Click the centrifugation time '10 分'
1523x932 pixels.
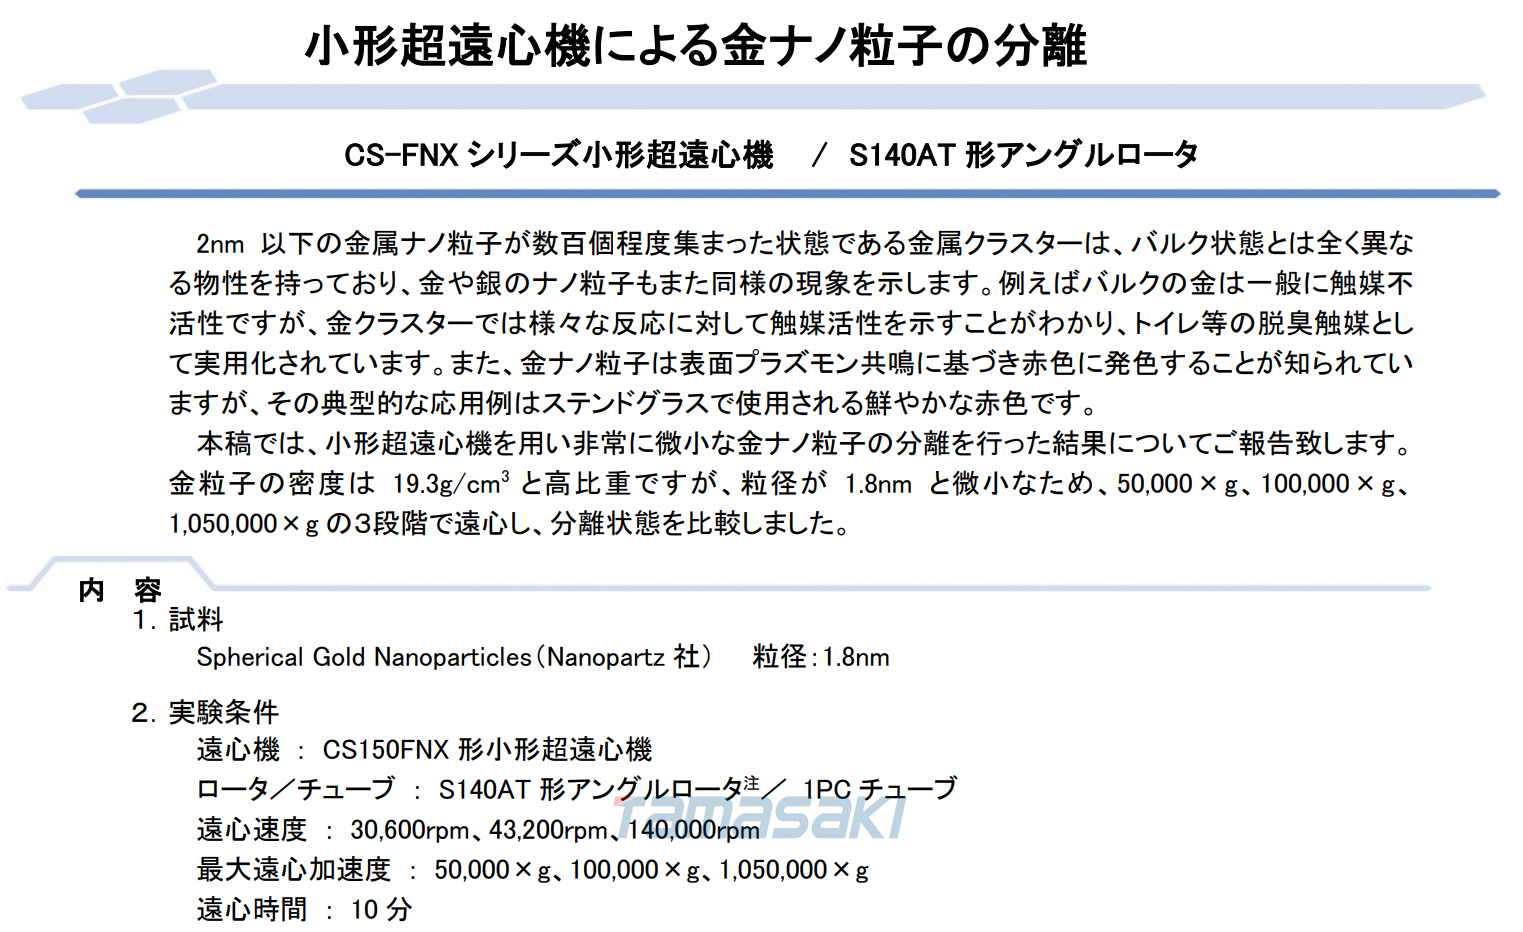(x=381, y=909)
